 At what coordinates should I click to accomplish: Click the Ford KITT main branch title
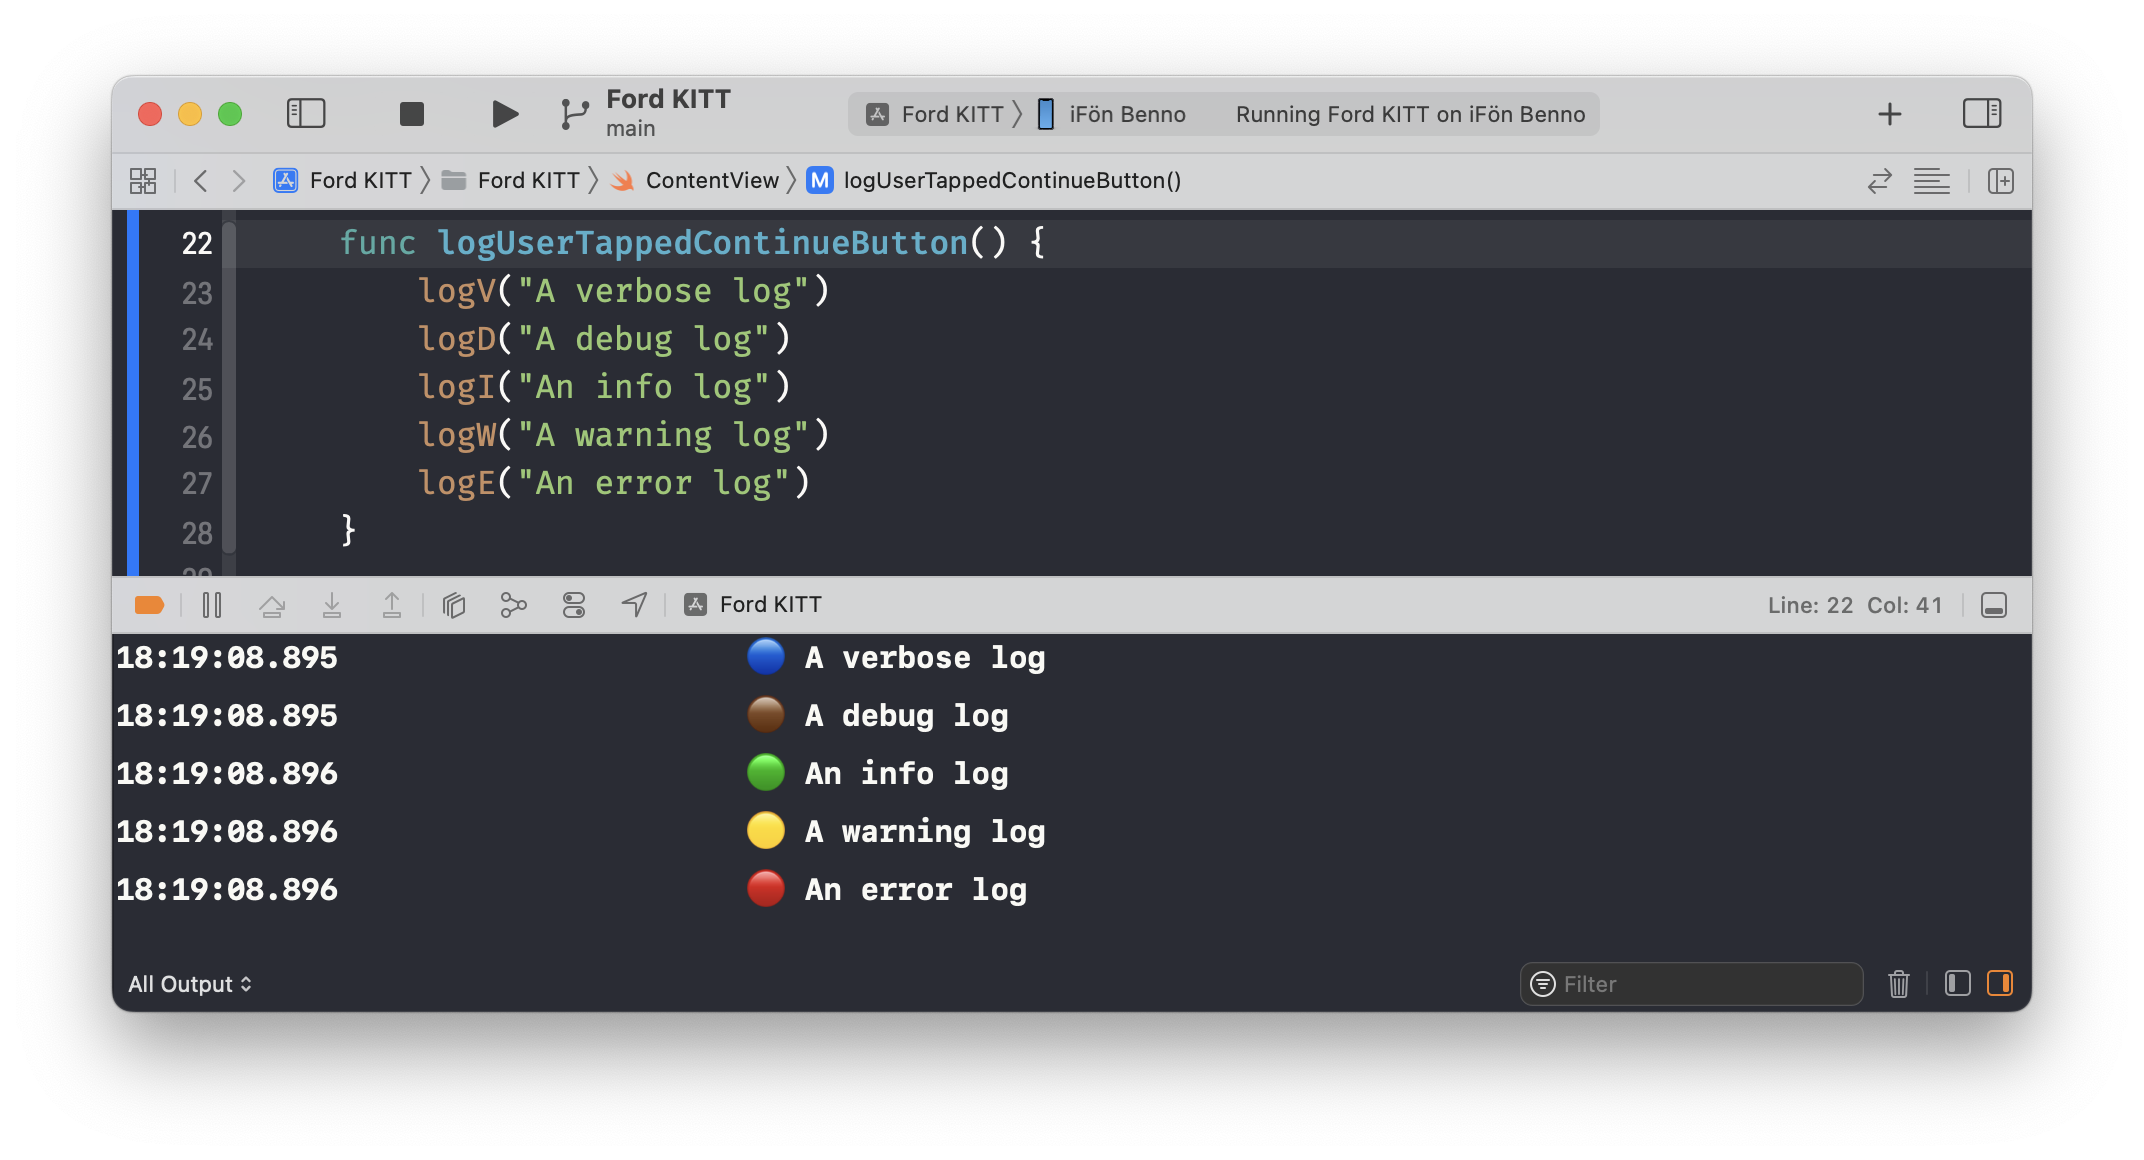point(668,113)
